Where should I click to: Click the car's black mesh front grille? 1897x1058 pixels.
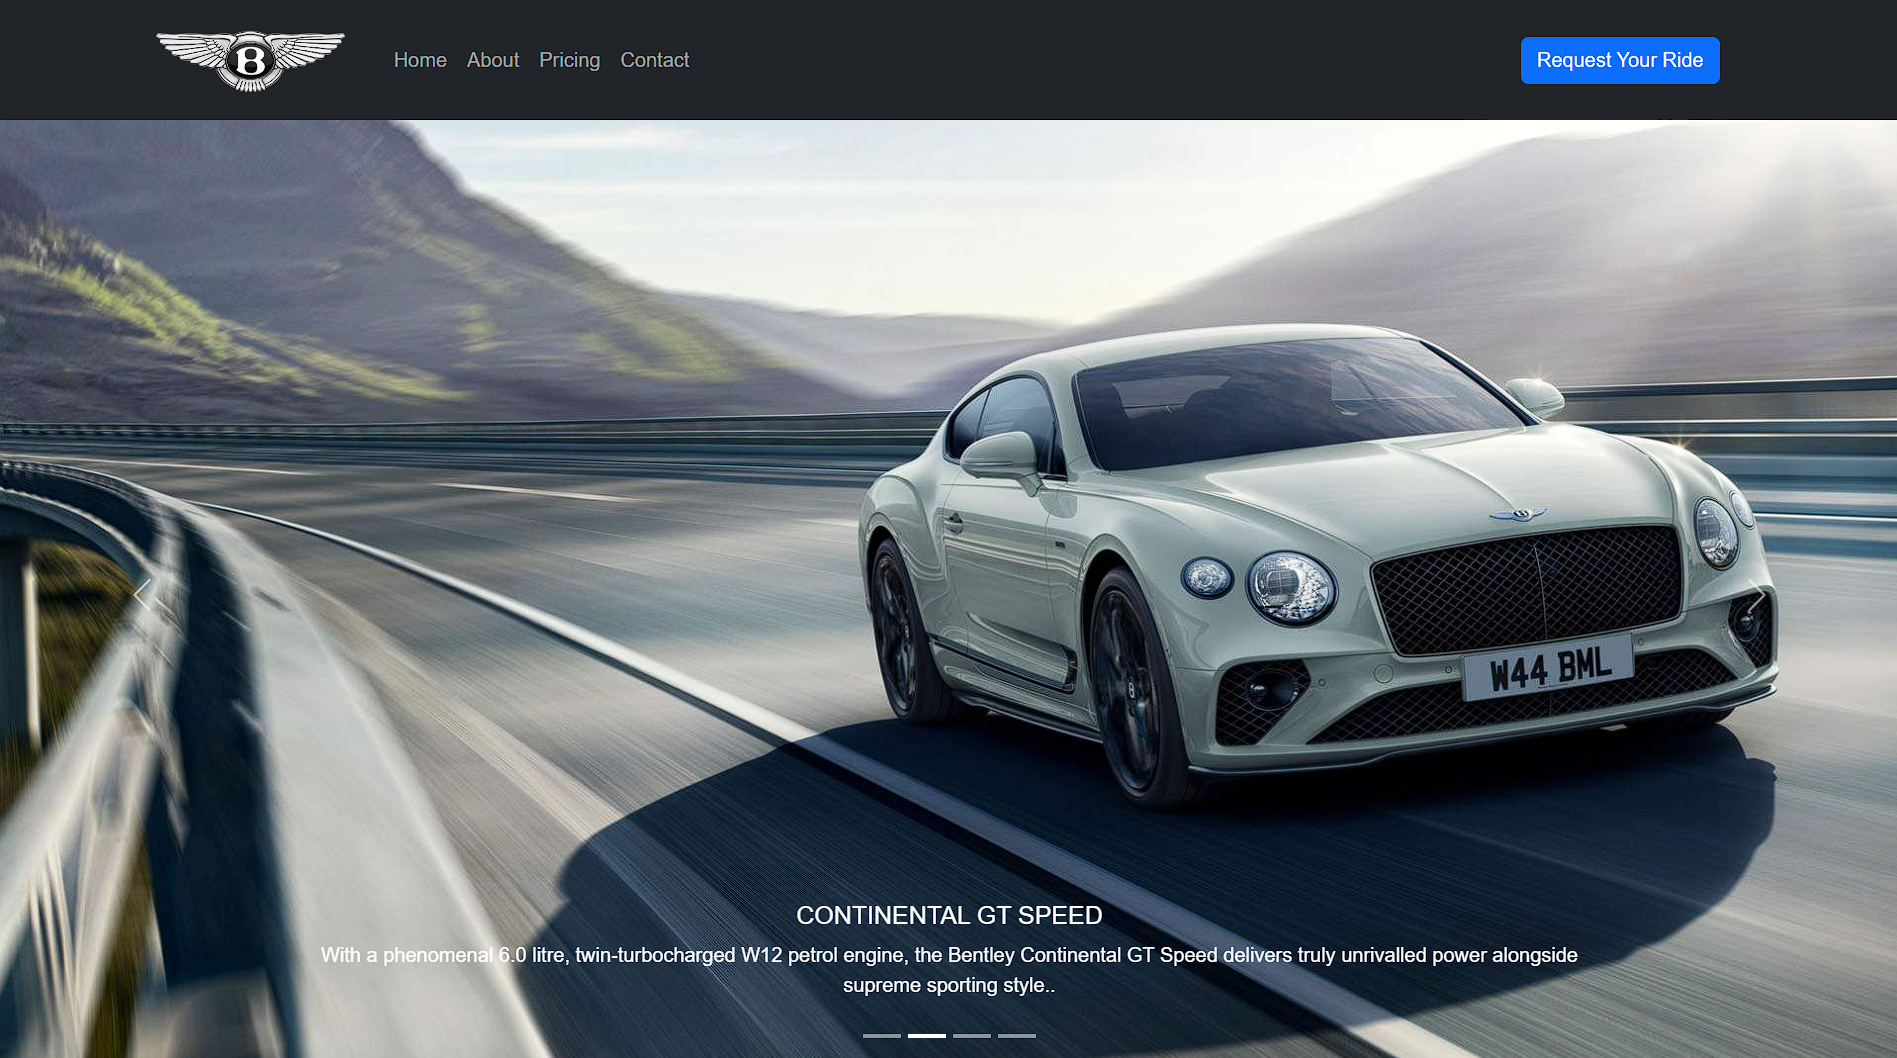1527,590
